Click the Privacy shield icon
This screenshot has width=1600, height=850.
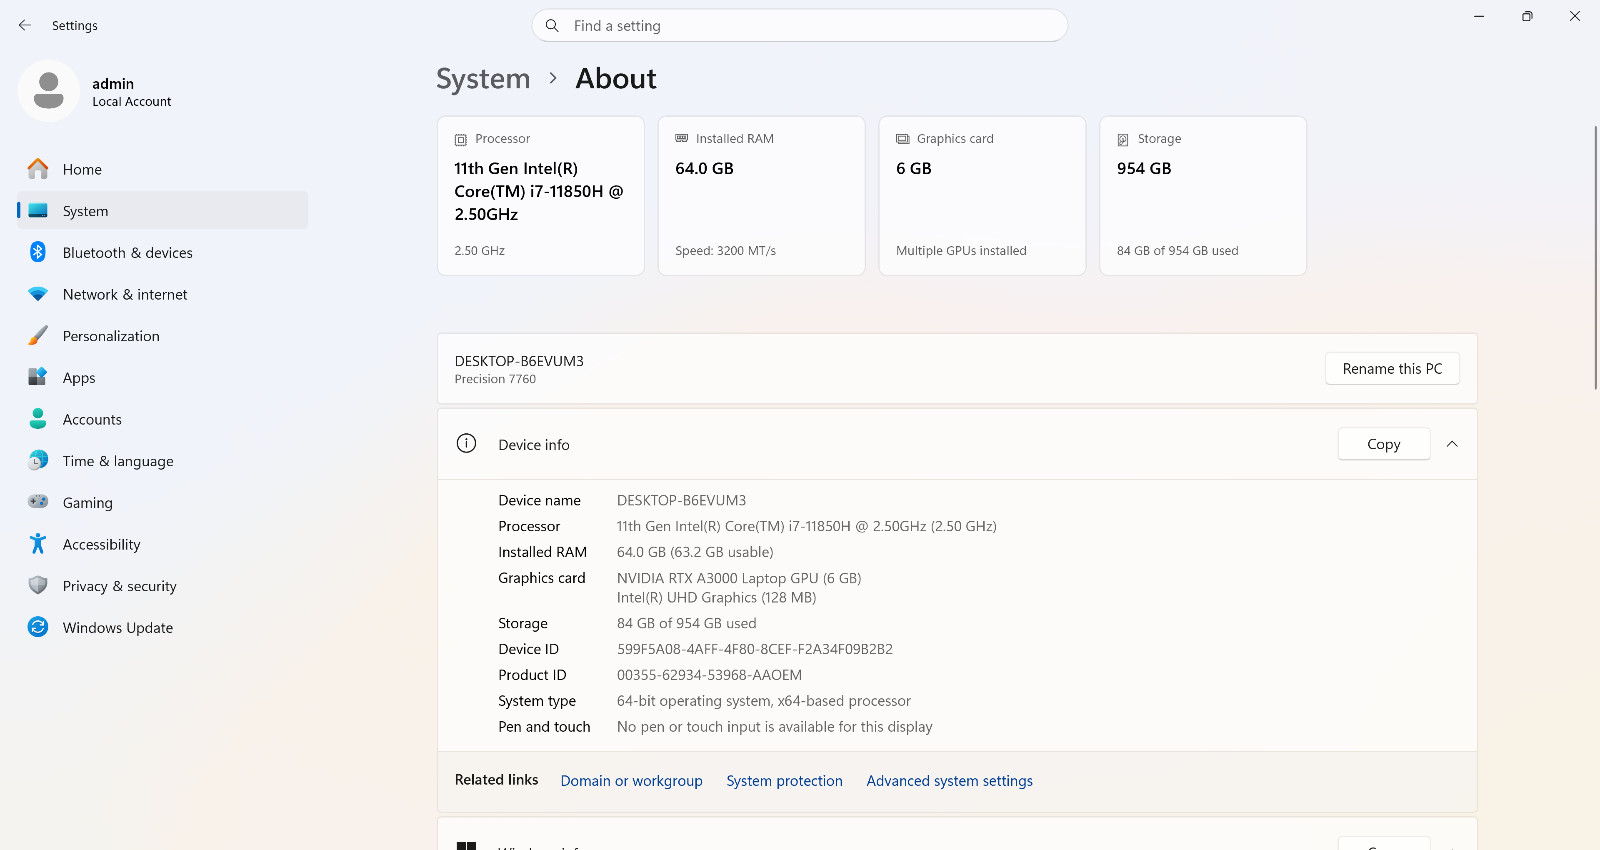point(38,585)
